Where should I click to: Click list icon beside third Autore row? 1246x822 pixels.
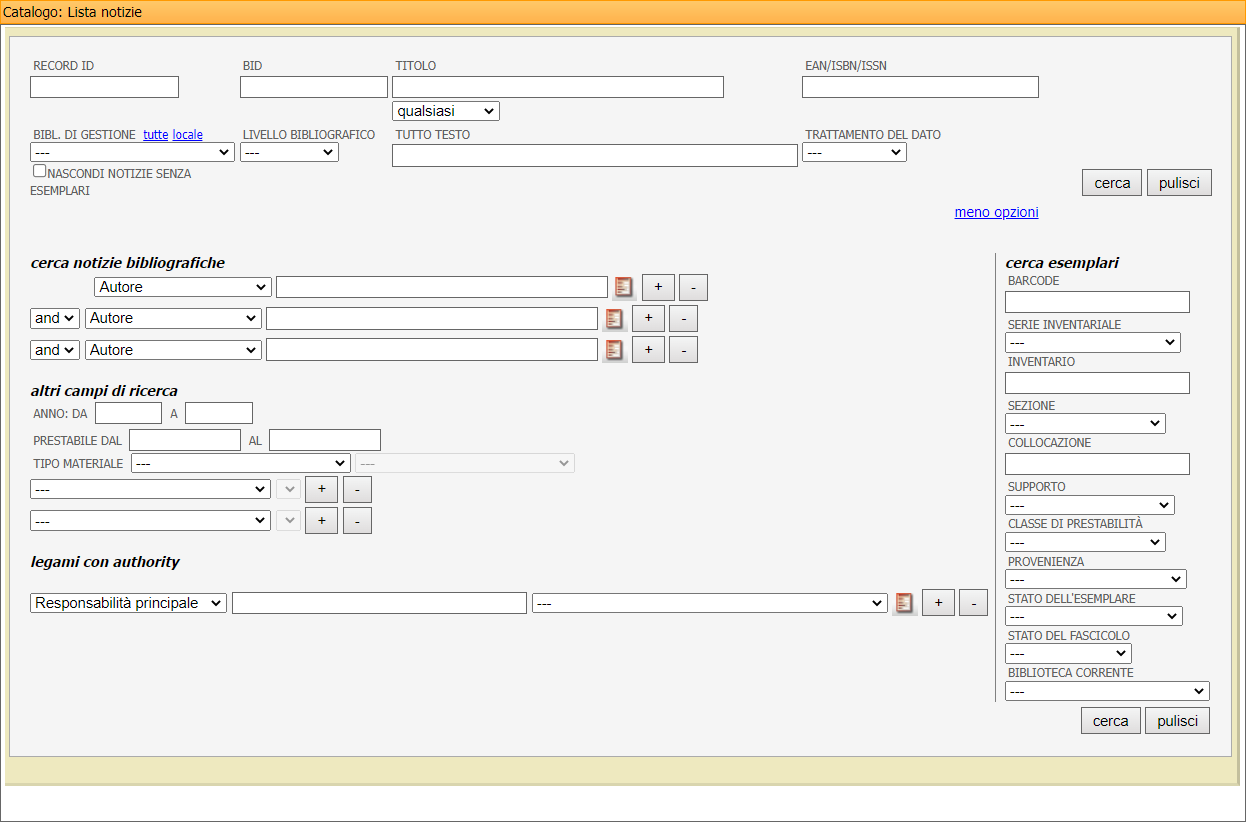click(614, 350)
